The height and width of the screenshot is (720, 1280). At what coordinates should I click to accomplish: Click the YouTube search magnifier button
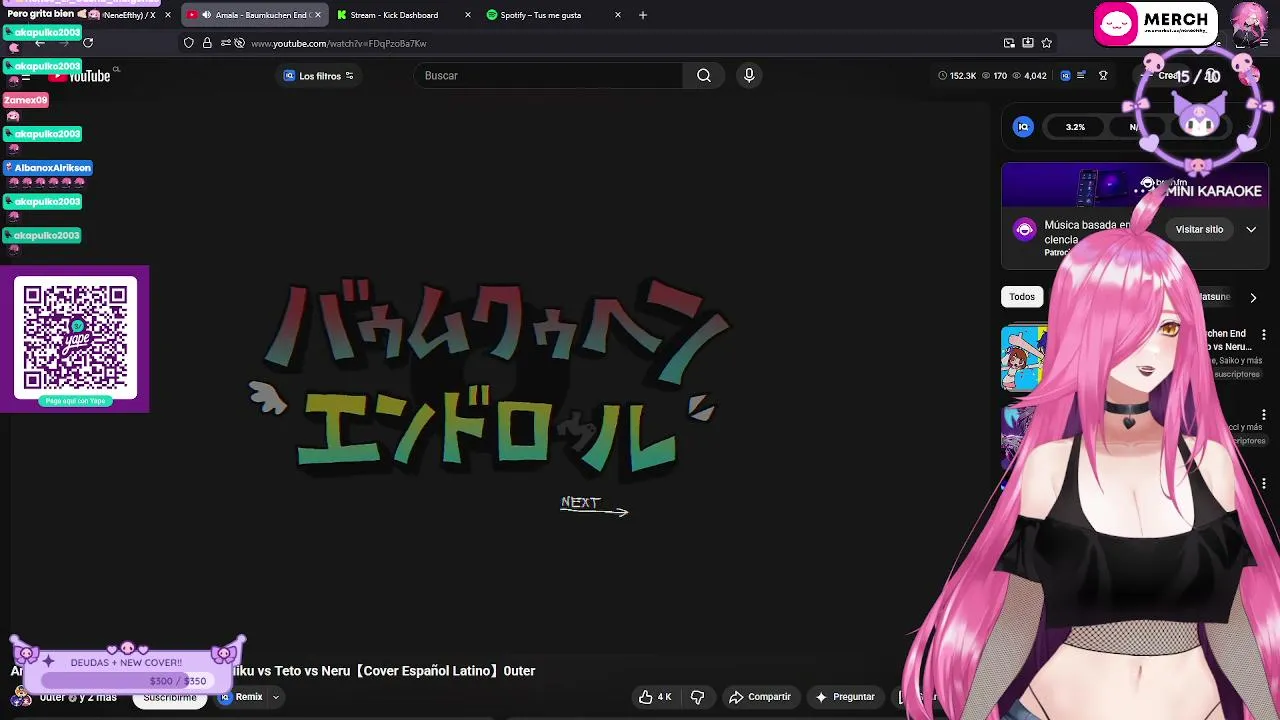pos(704,76)
